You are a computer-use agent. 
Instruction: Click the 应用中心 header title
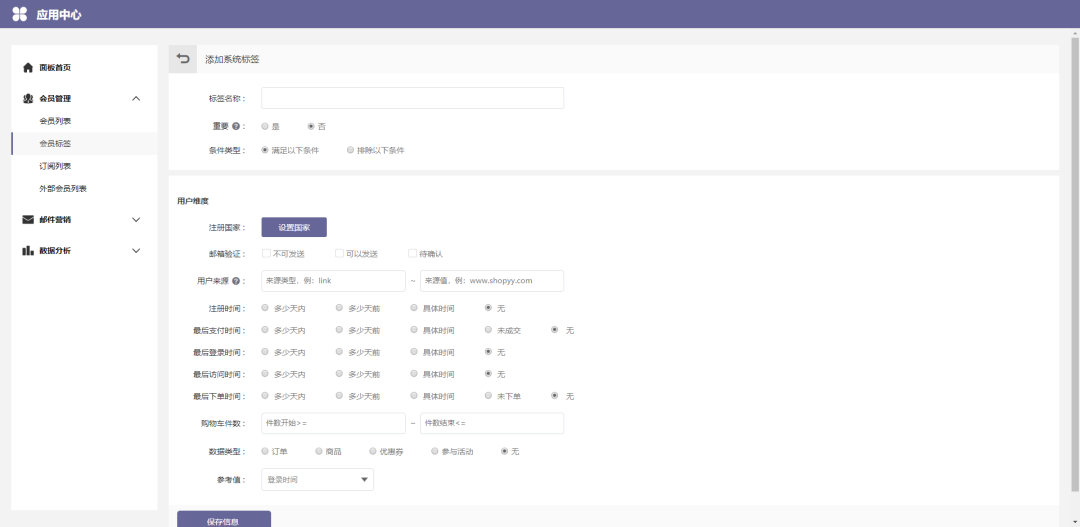[59, 14]
